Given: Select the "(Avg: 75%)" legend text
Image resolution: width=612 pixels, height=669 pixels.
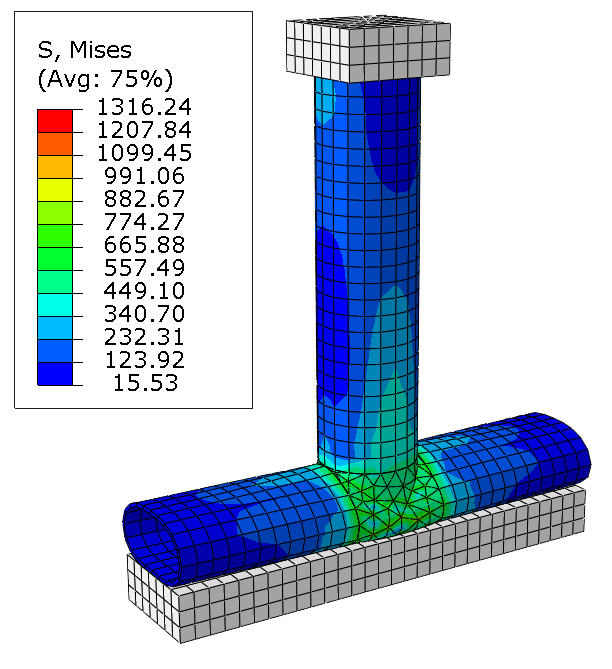Looking at the screenshot, I should coord(105,78).
